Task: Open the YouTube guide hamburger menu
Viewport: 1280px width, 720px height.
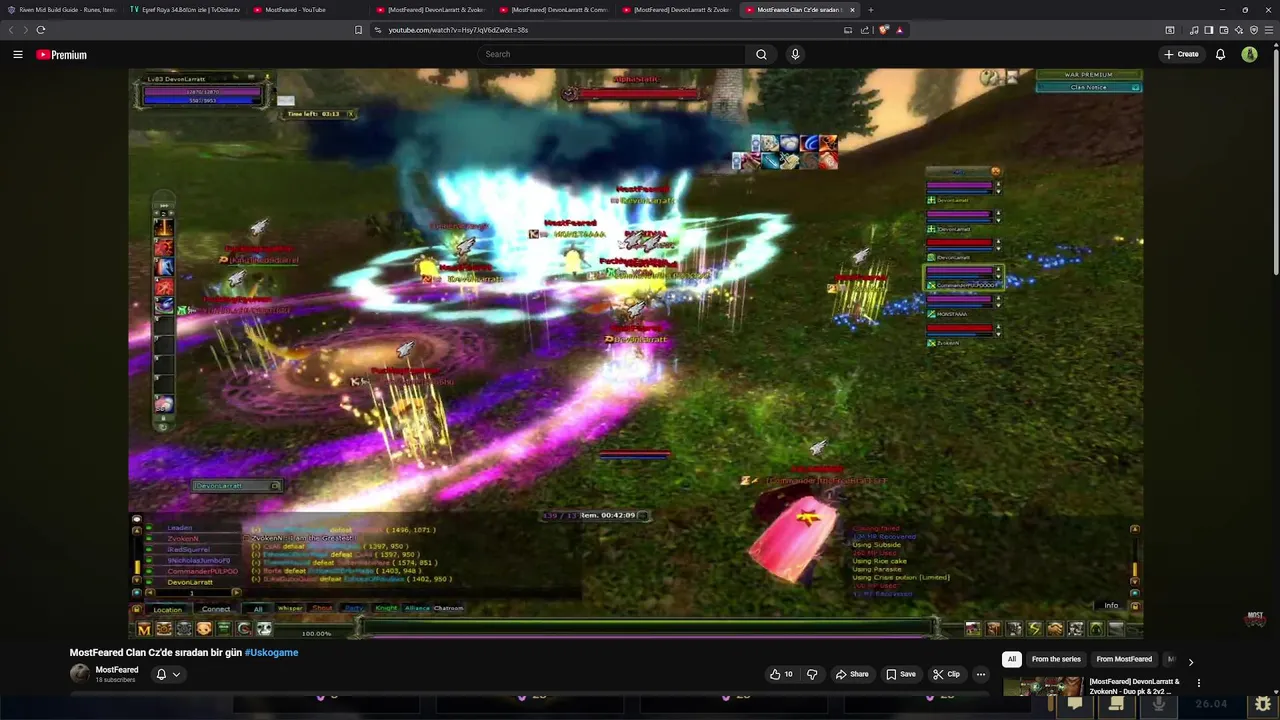Action: click(18, 55)
